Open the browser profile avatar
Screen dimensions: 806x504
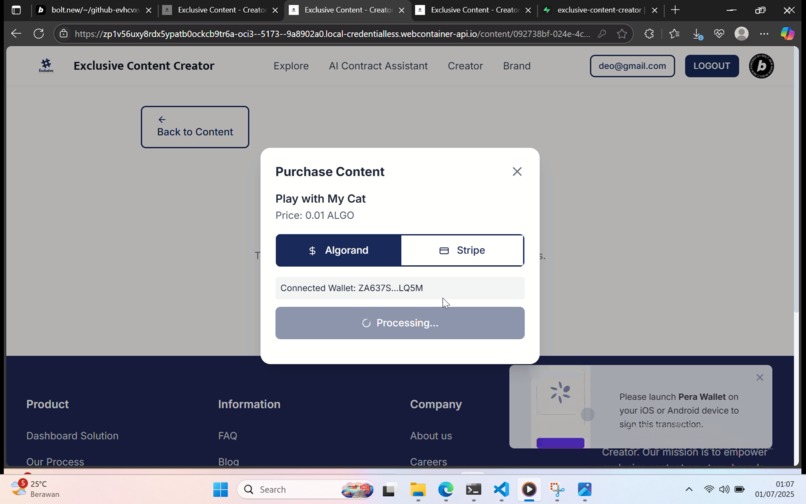point(741,34)
